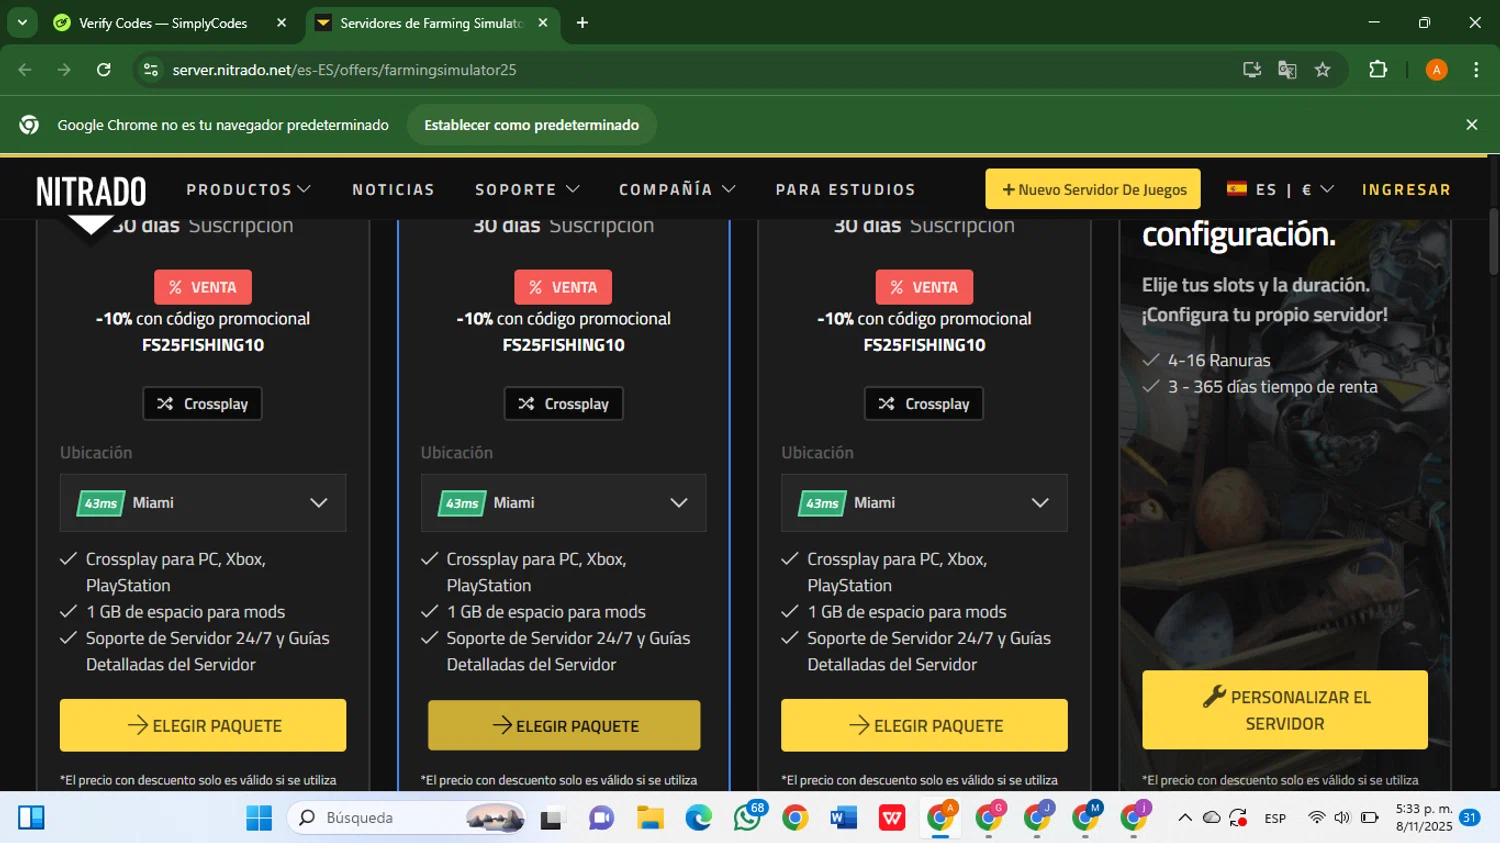Open Task View in taskbar
Image resolution: width=1500 pixels, height=843 pixels.
(x=552, y=818)
